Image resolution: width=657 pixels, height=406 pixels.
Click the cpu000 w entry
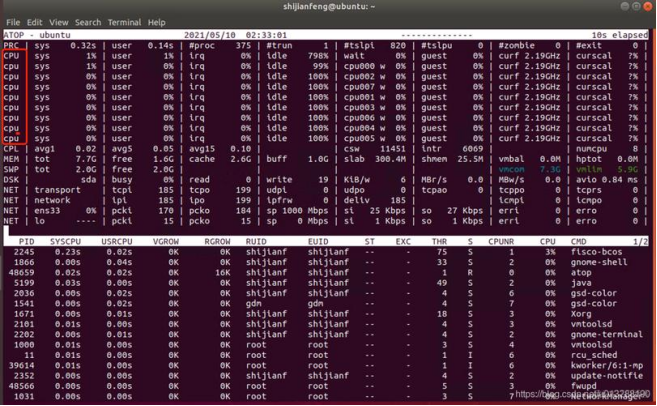365,66
